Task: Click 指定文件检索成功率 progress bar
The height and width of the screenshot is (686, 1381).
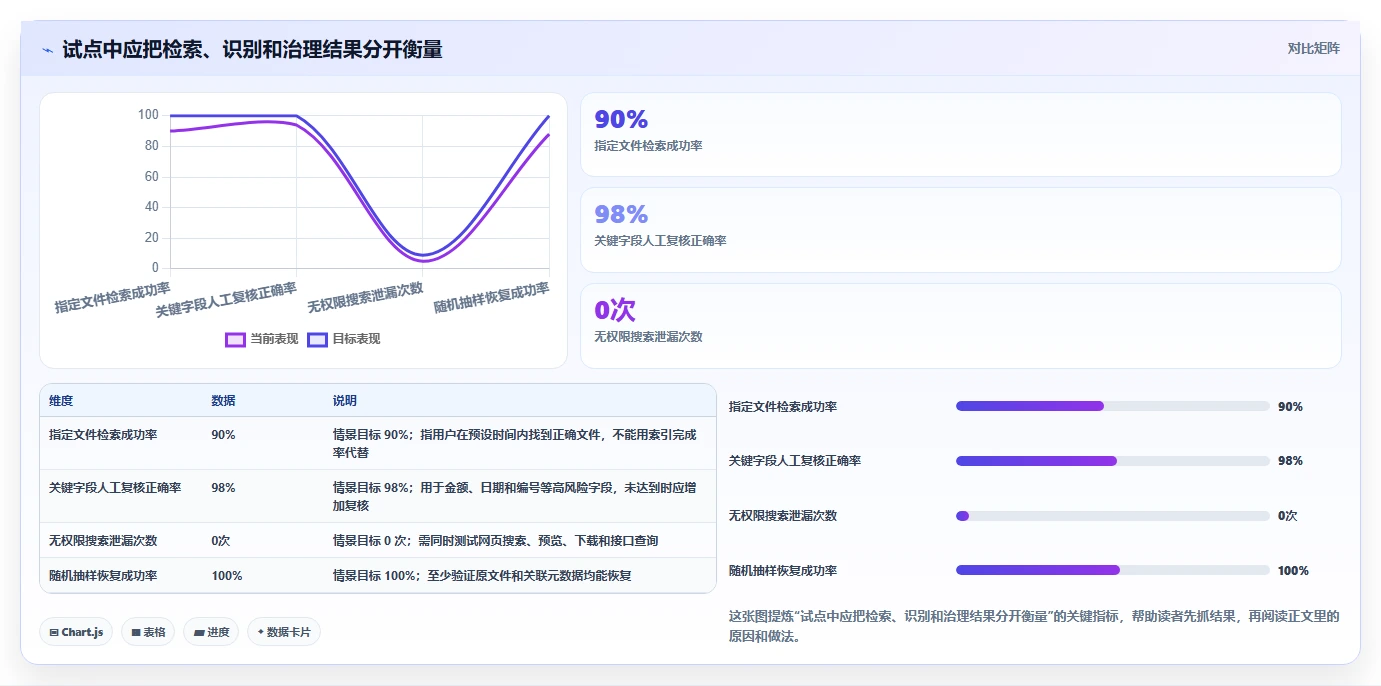Action: pos(1112,406)
